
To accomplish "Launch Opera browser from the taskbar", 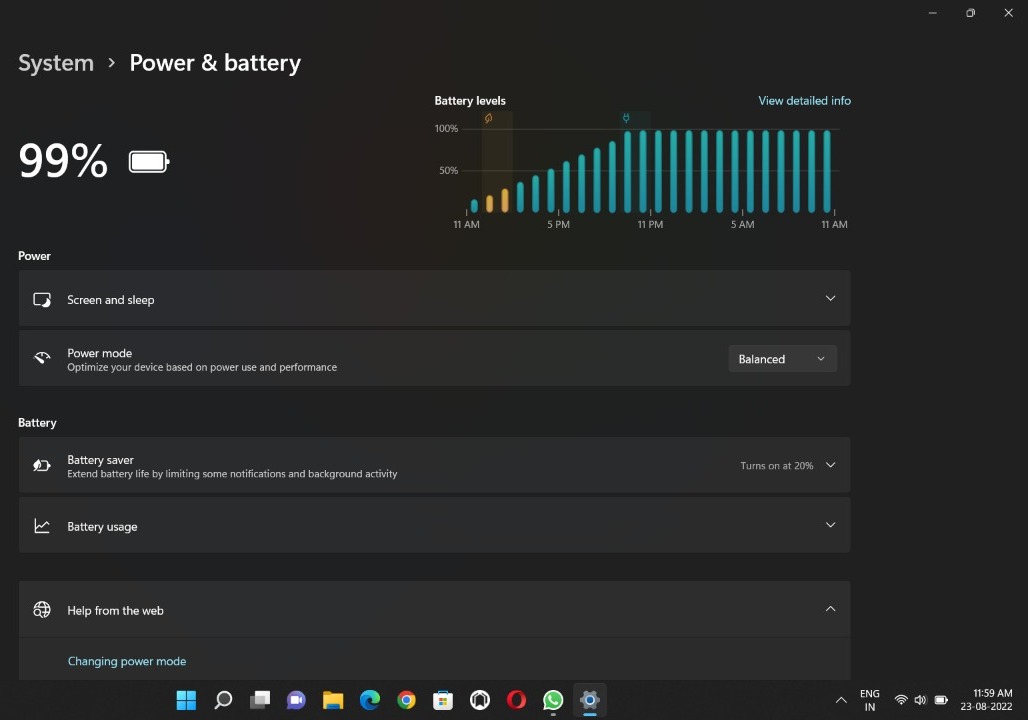I will (516, 700).
